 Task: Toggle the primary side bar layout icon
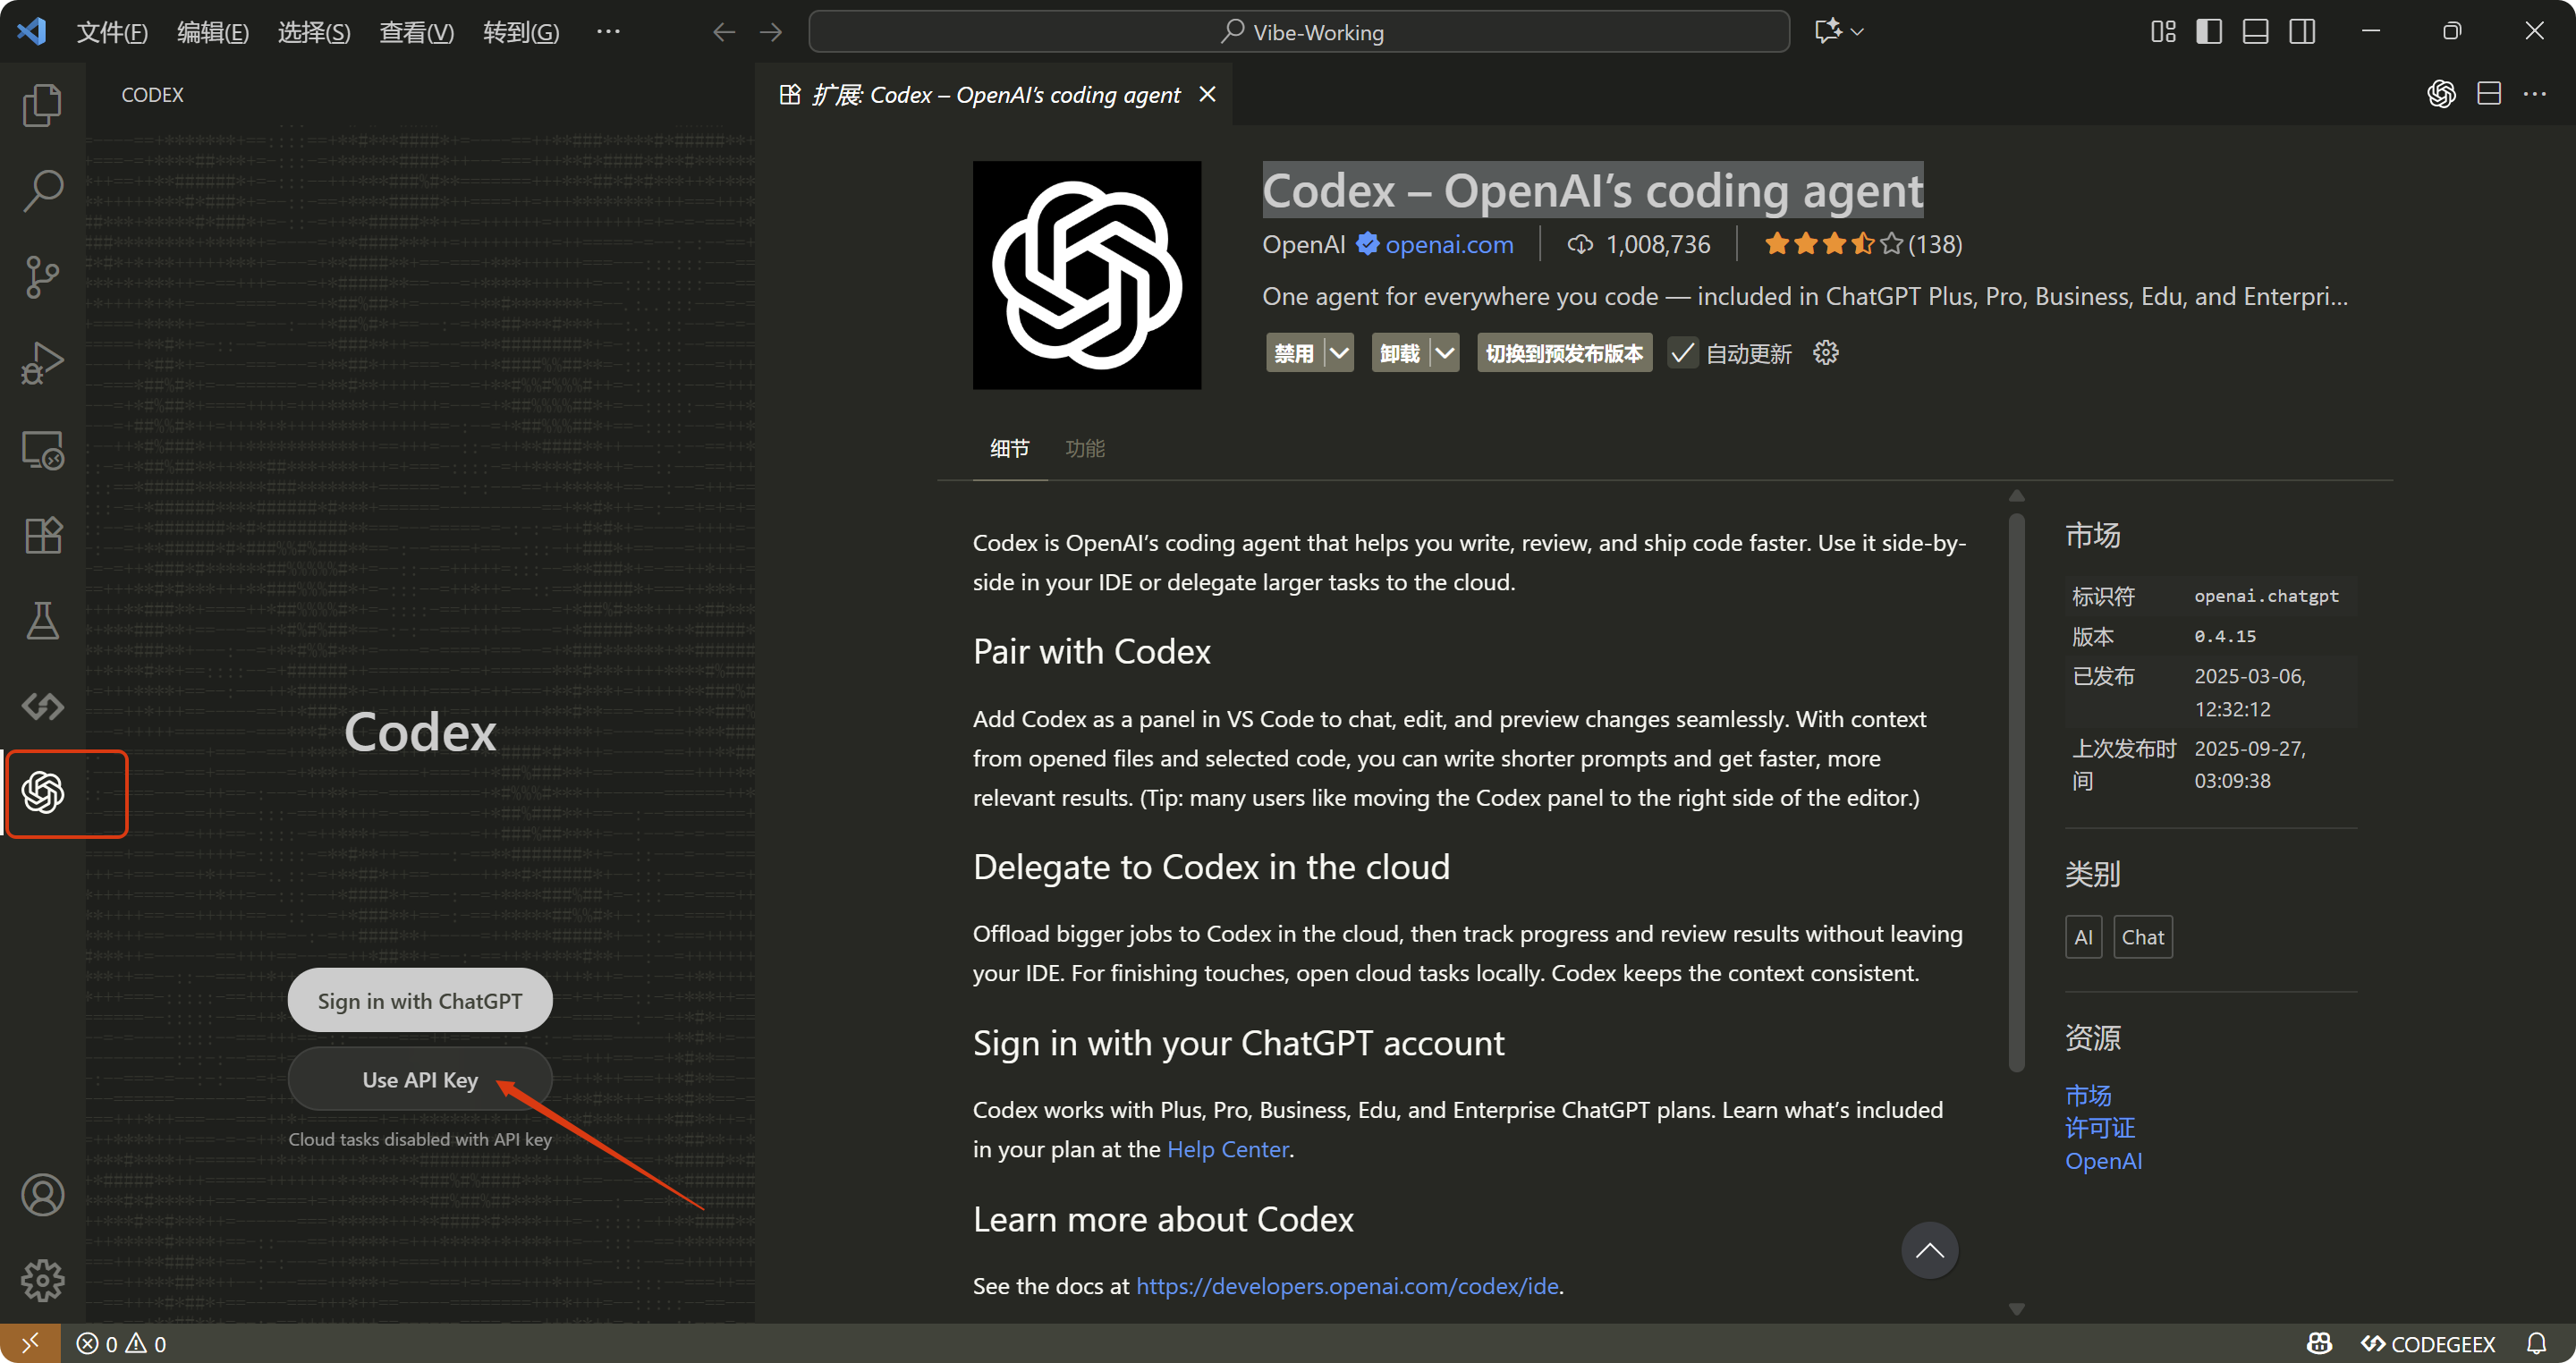[2208, 32]
